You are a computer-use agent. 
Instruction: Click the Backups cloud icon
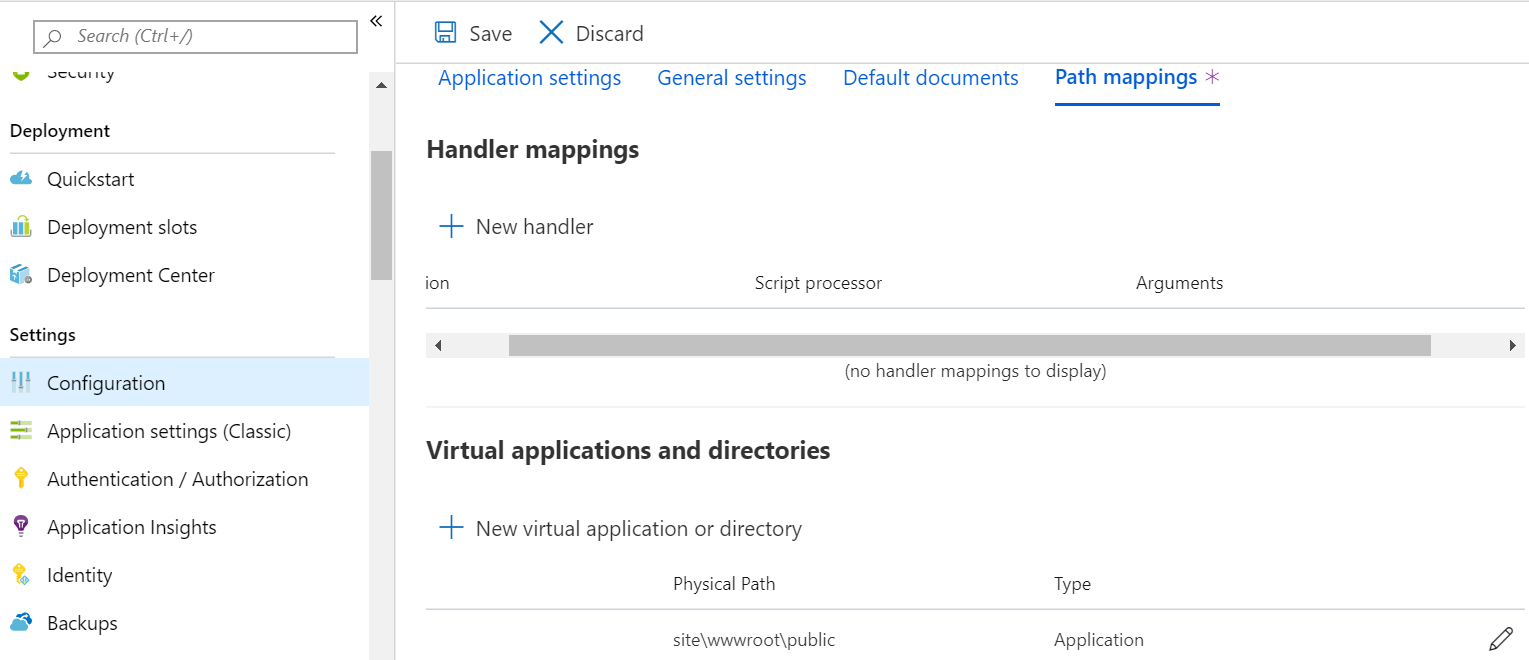coord(21,623)
